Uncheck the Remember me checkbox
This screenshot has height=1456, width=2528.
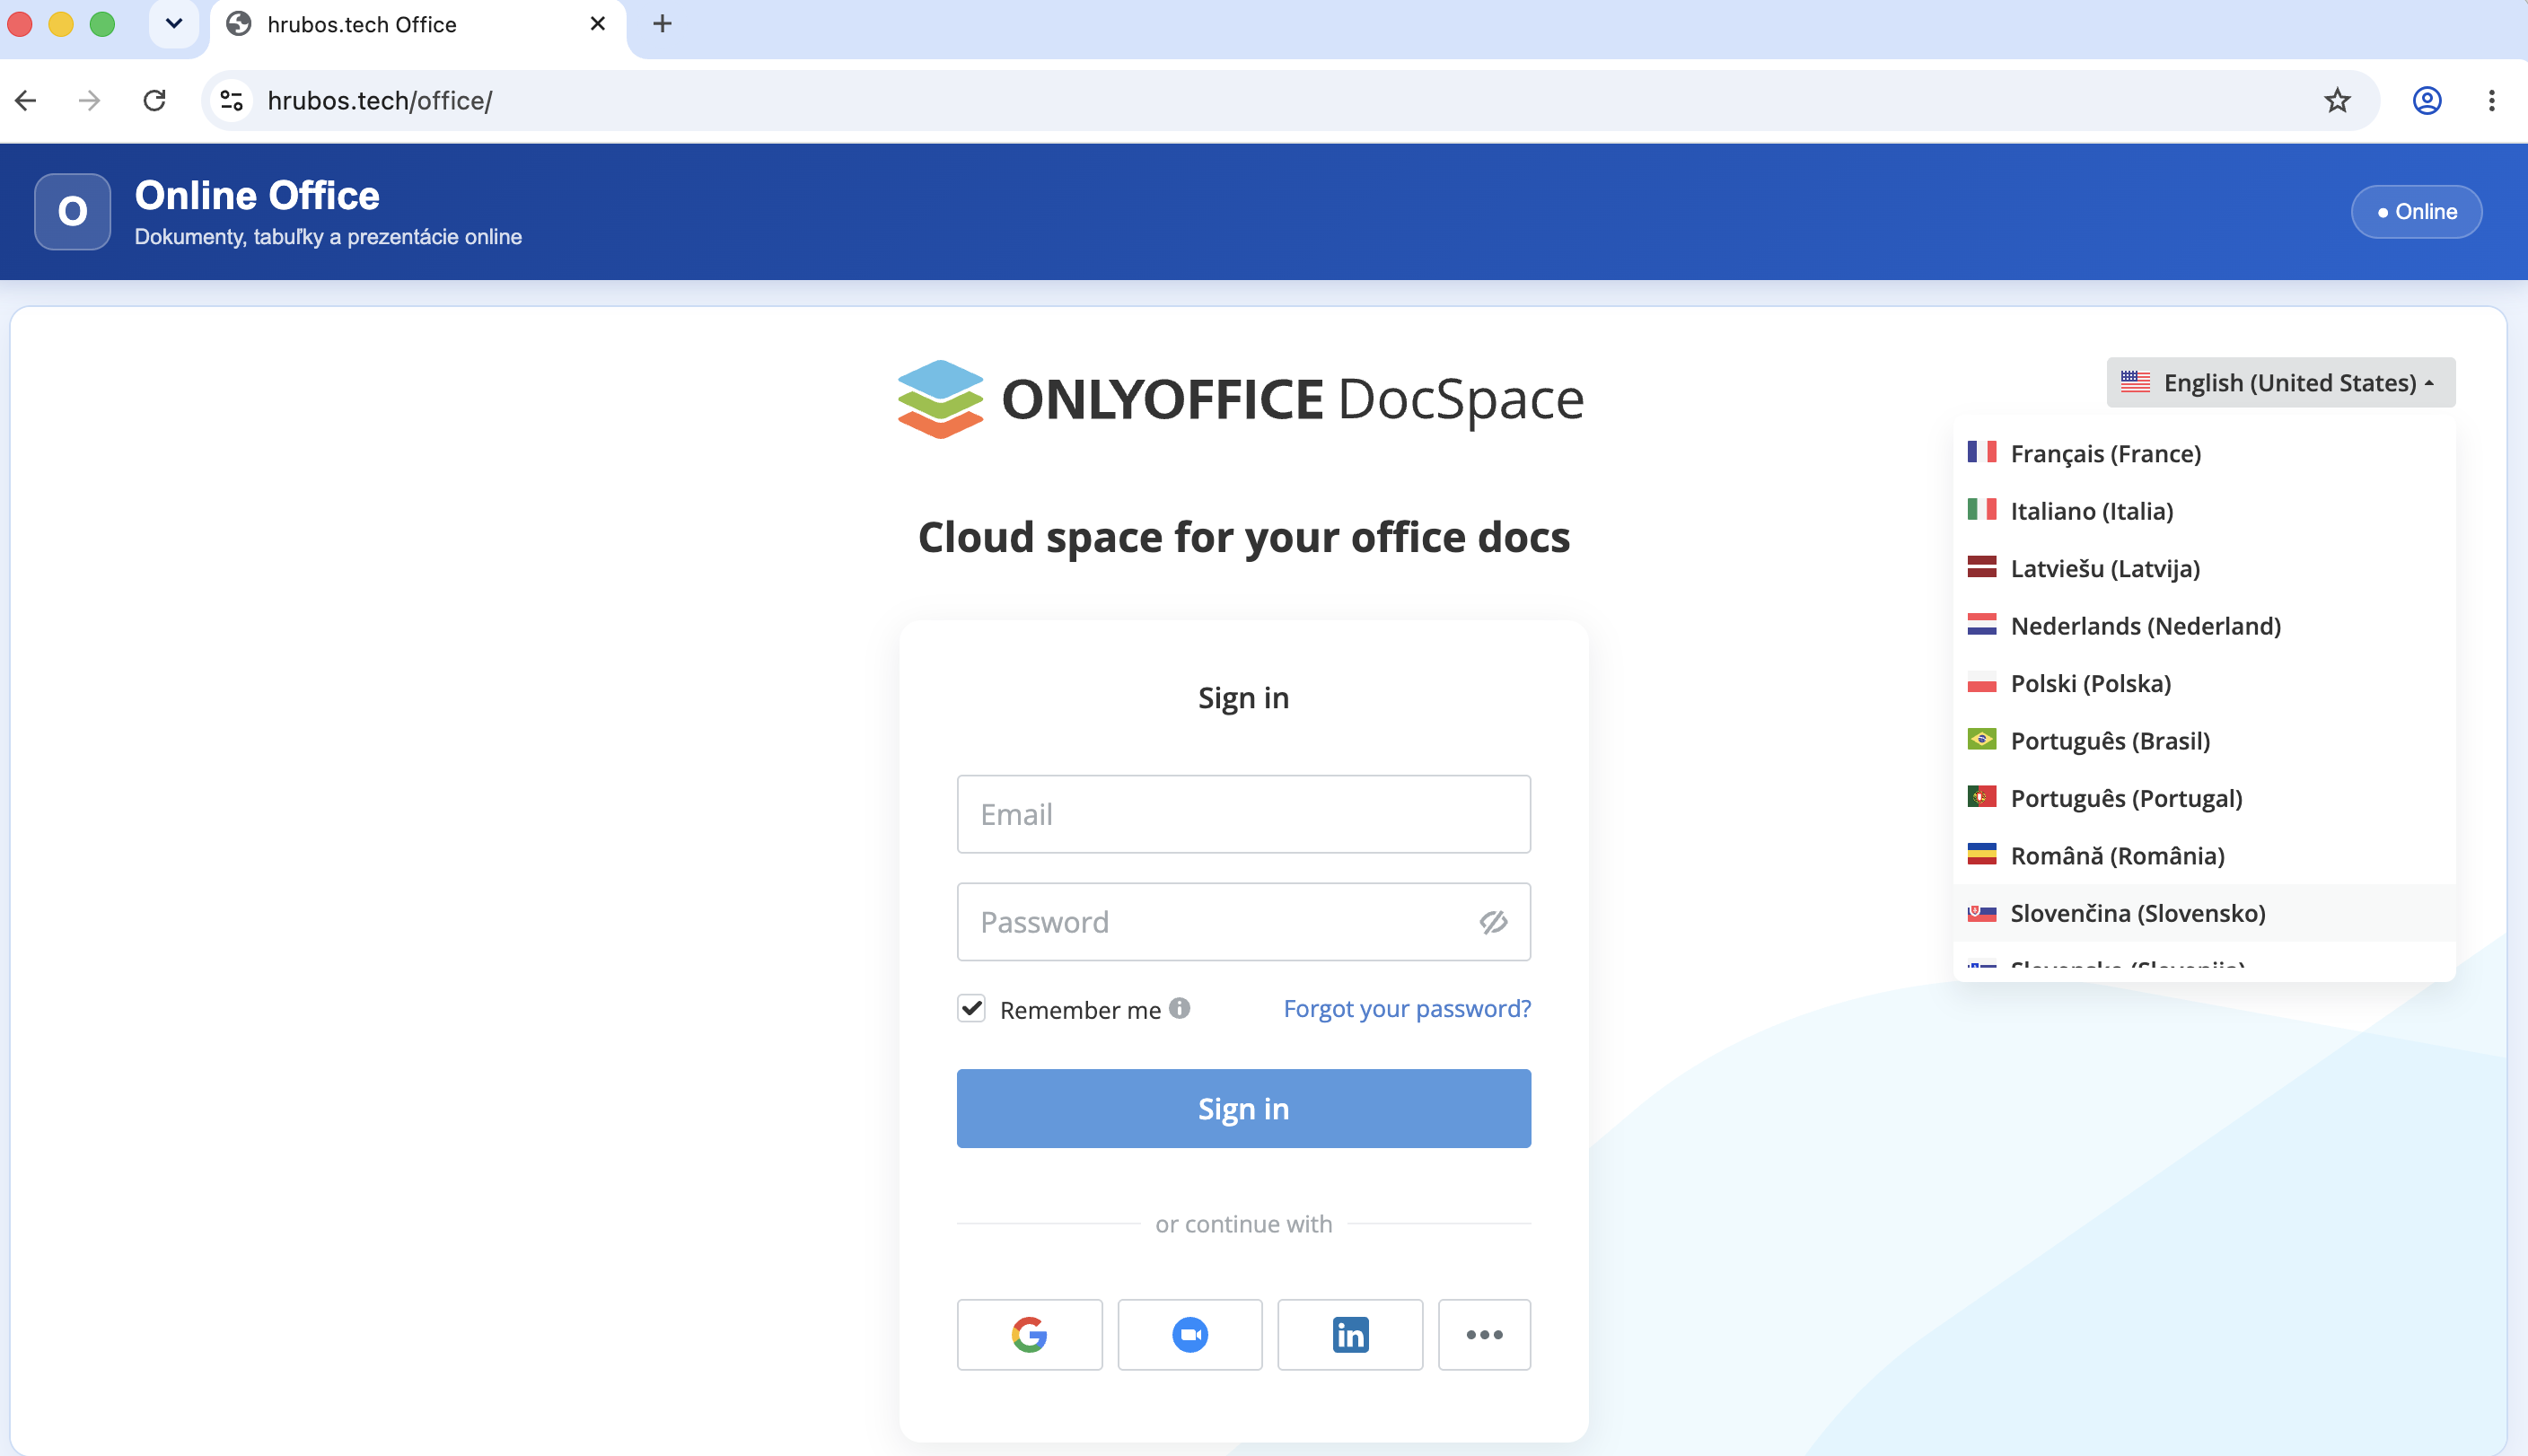click(x=971, y=1008)
